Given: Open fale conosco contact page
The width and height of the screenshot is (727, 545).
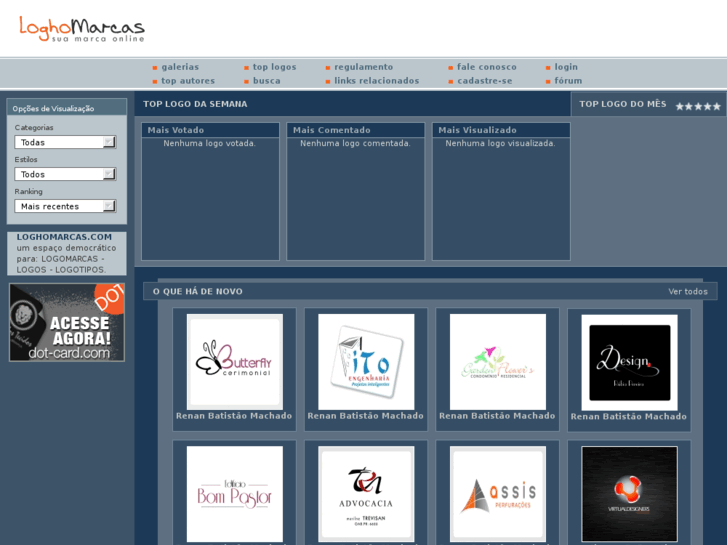Looking at the screenshot, I should pos(486,67).
